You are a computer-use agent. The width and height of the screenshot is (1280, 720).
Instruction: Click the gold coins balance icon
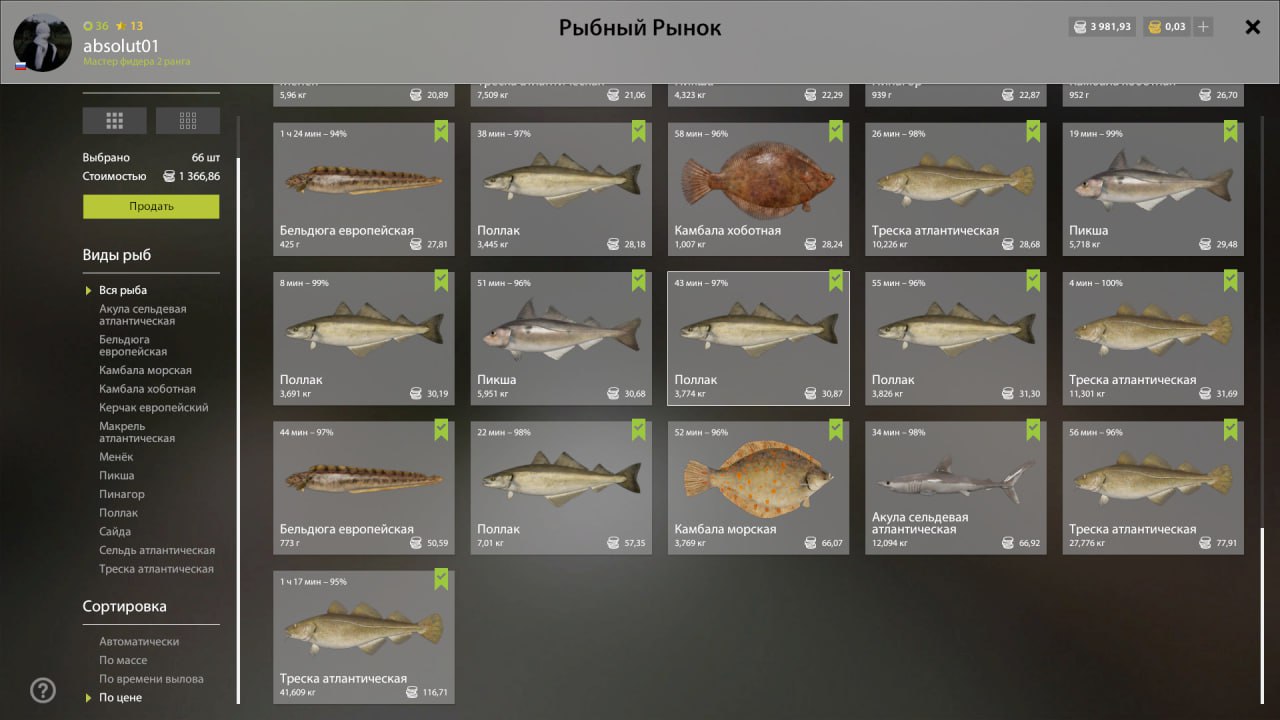1154,27
